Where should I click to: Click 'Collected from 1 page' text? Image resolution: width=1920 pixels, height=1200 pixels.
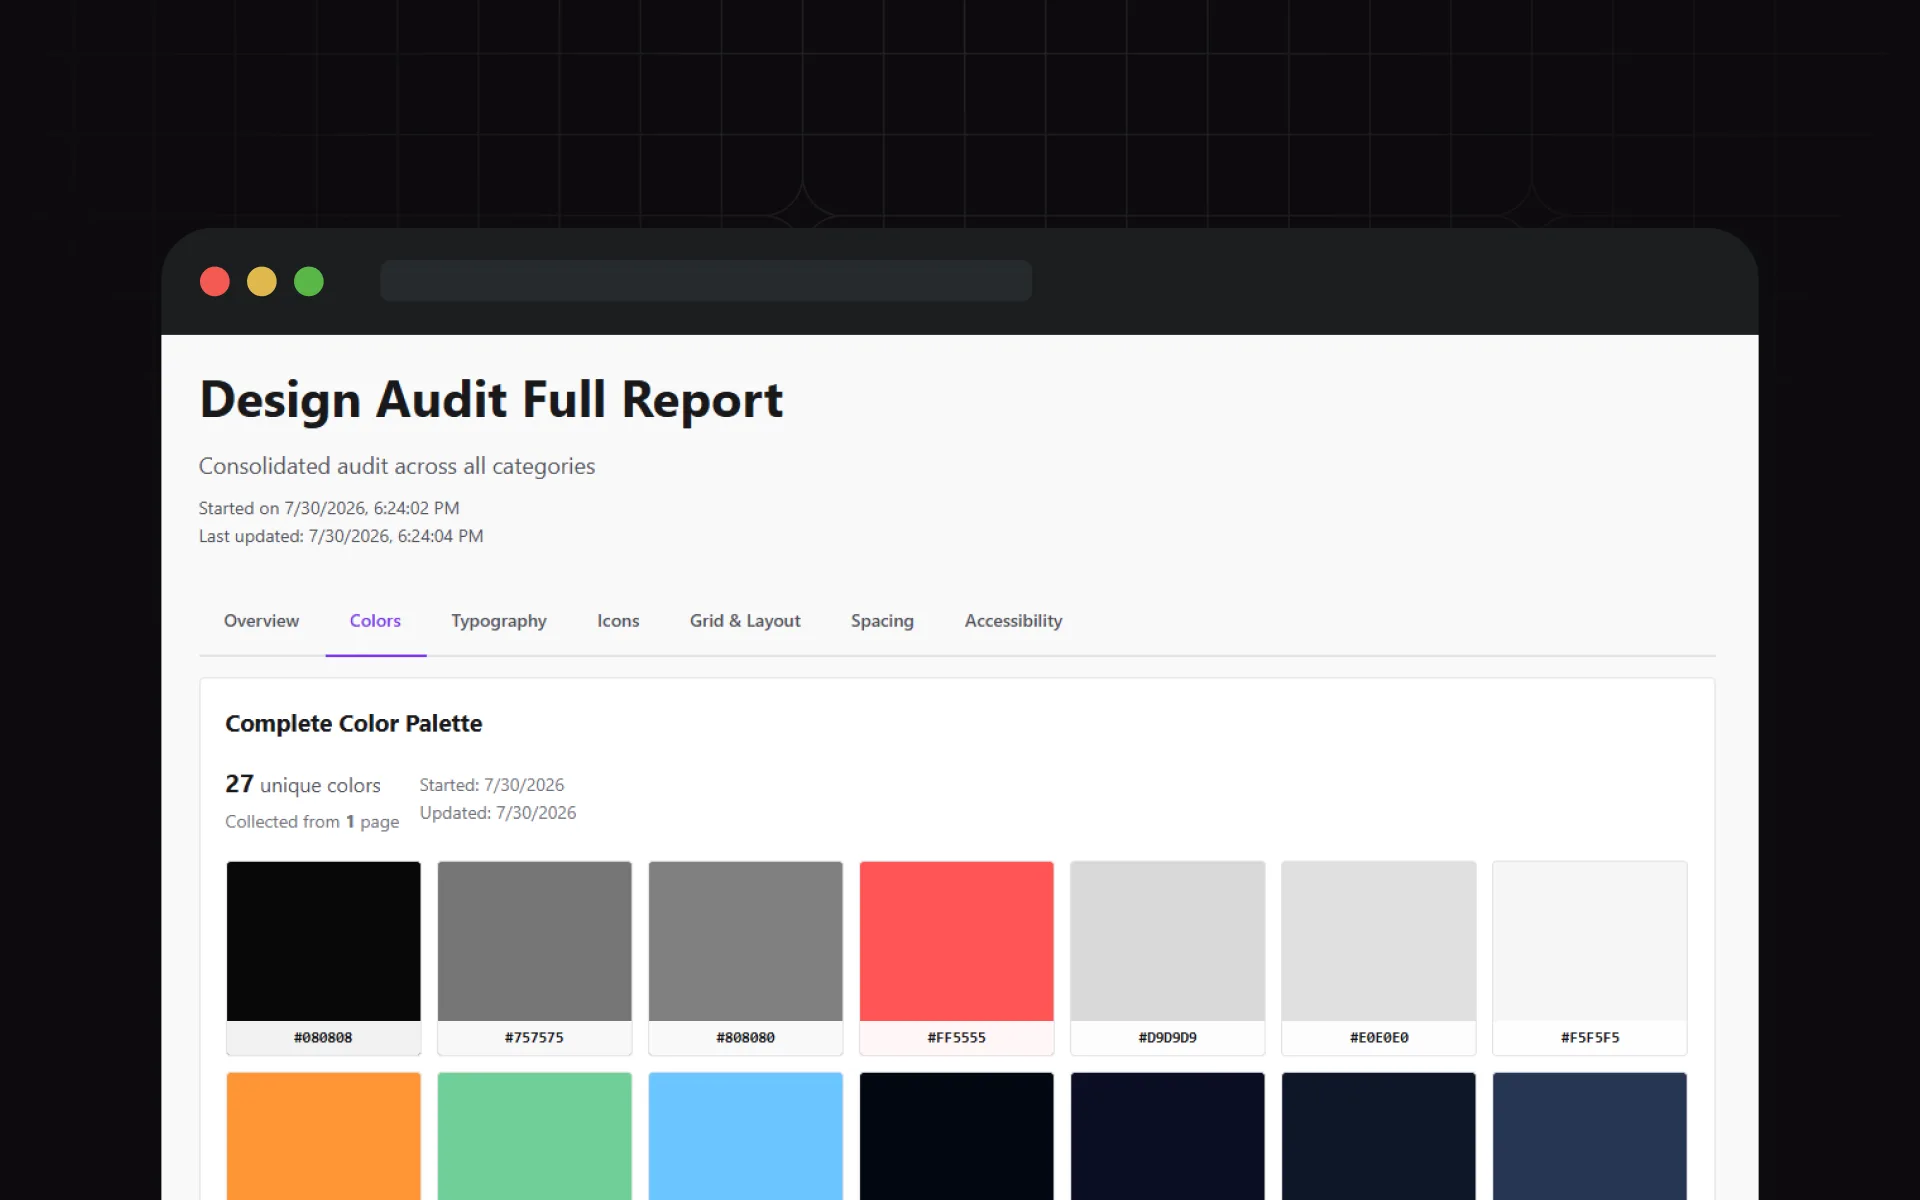(312, 821)
